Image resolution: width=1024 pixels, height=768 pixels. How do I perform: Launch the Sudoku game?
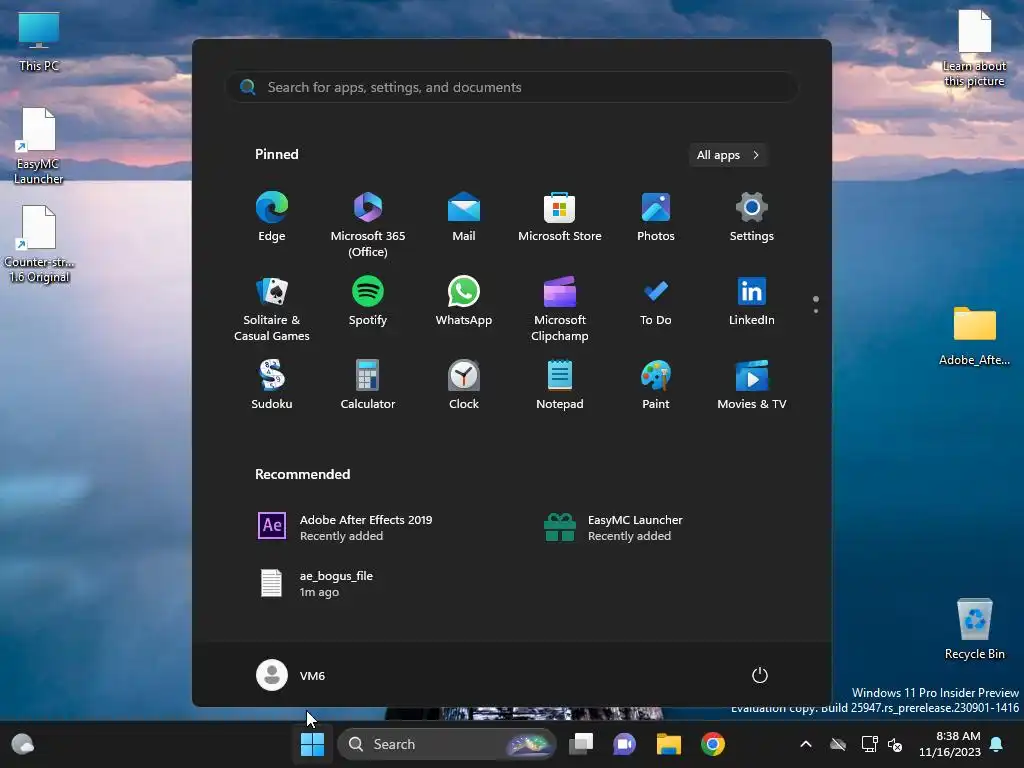pyautogui.click(x=272, y=385)
